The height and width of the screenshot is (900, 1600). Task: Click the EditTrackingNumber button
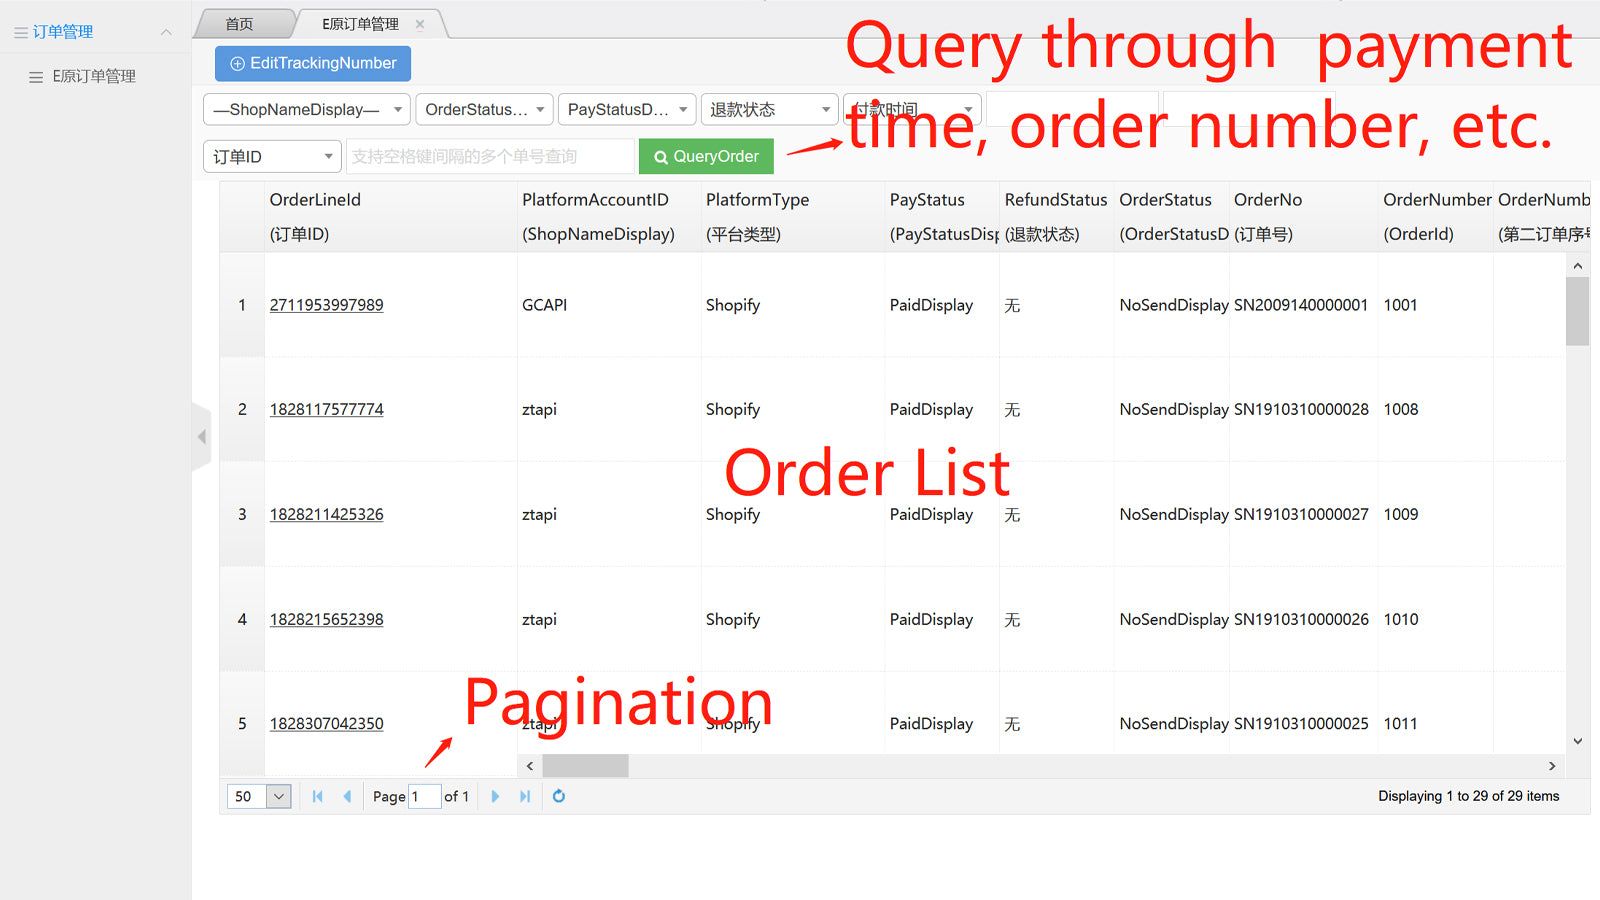[x=312, y=63]
